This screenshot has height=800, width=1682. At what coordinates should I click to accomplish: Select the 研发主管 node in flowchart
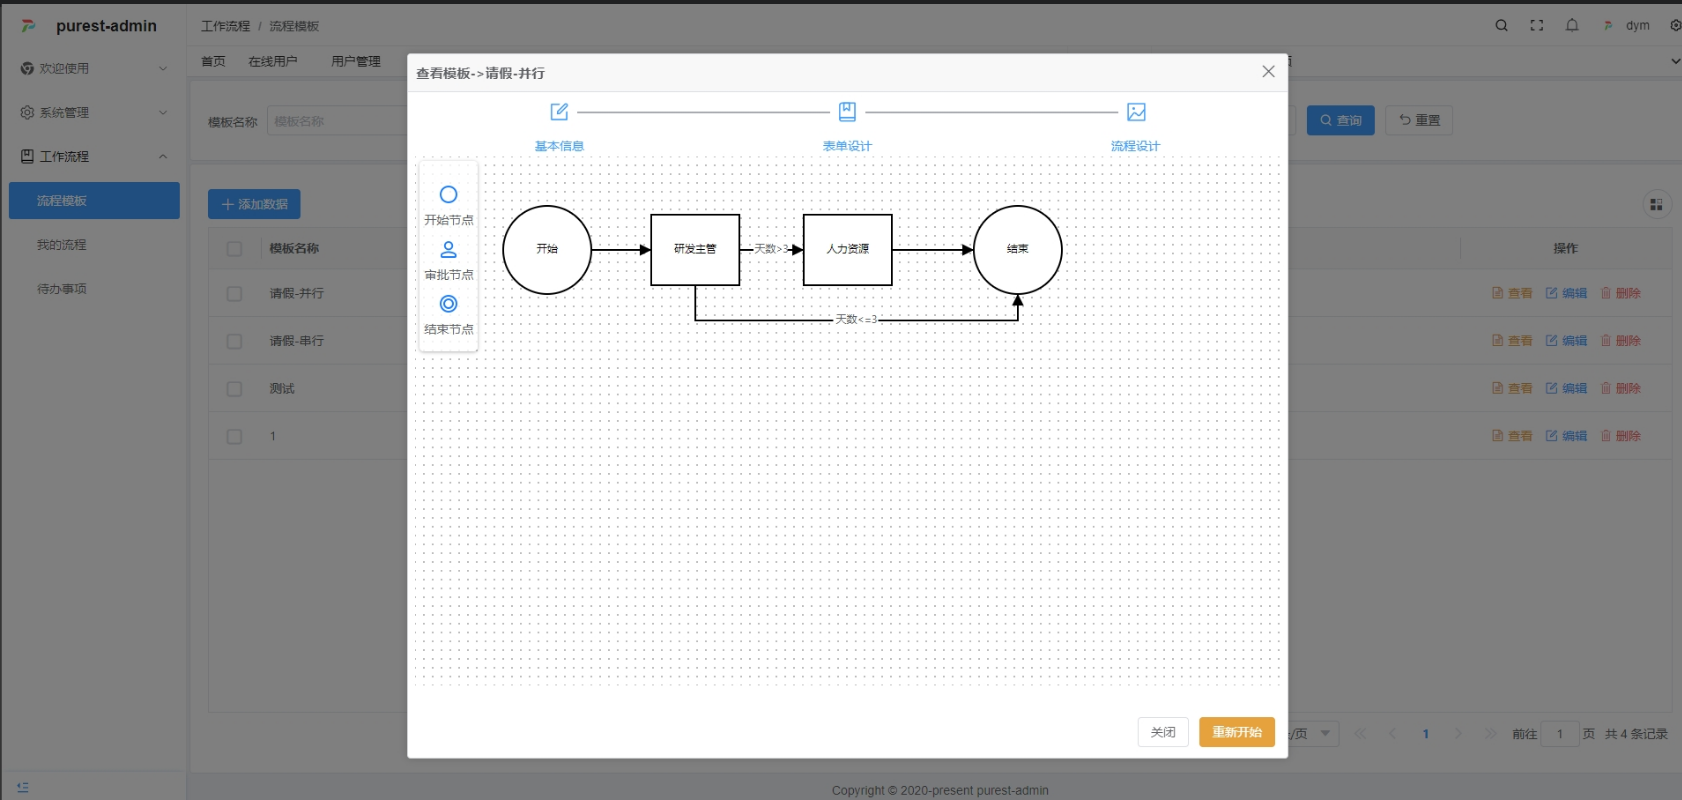click(695, 250)
